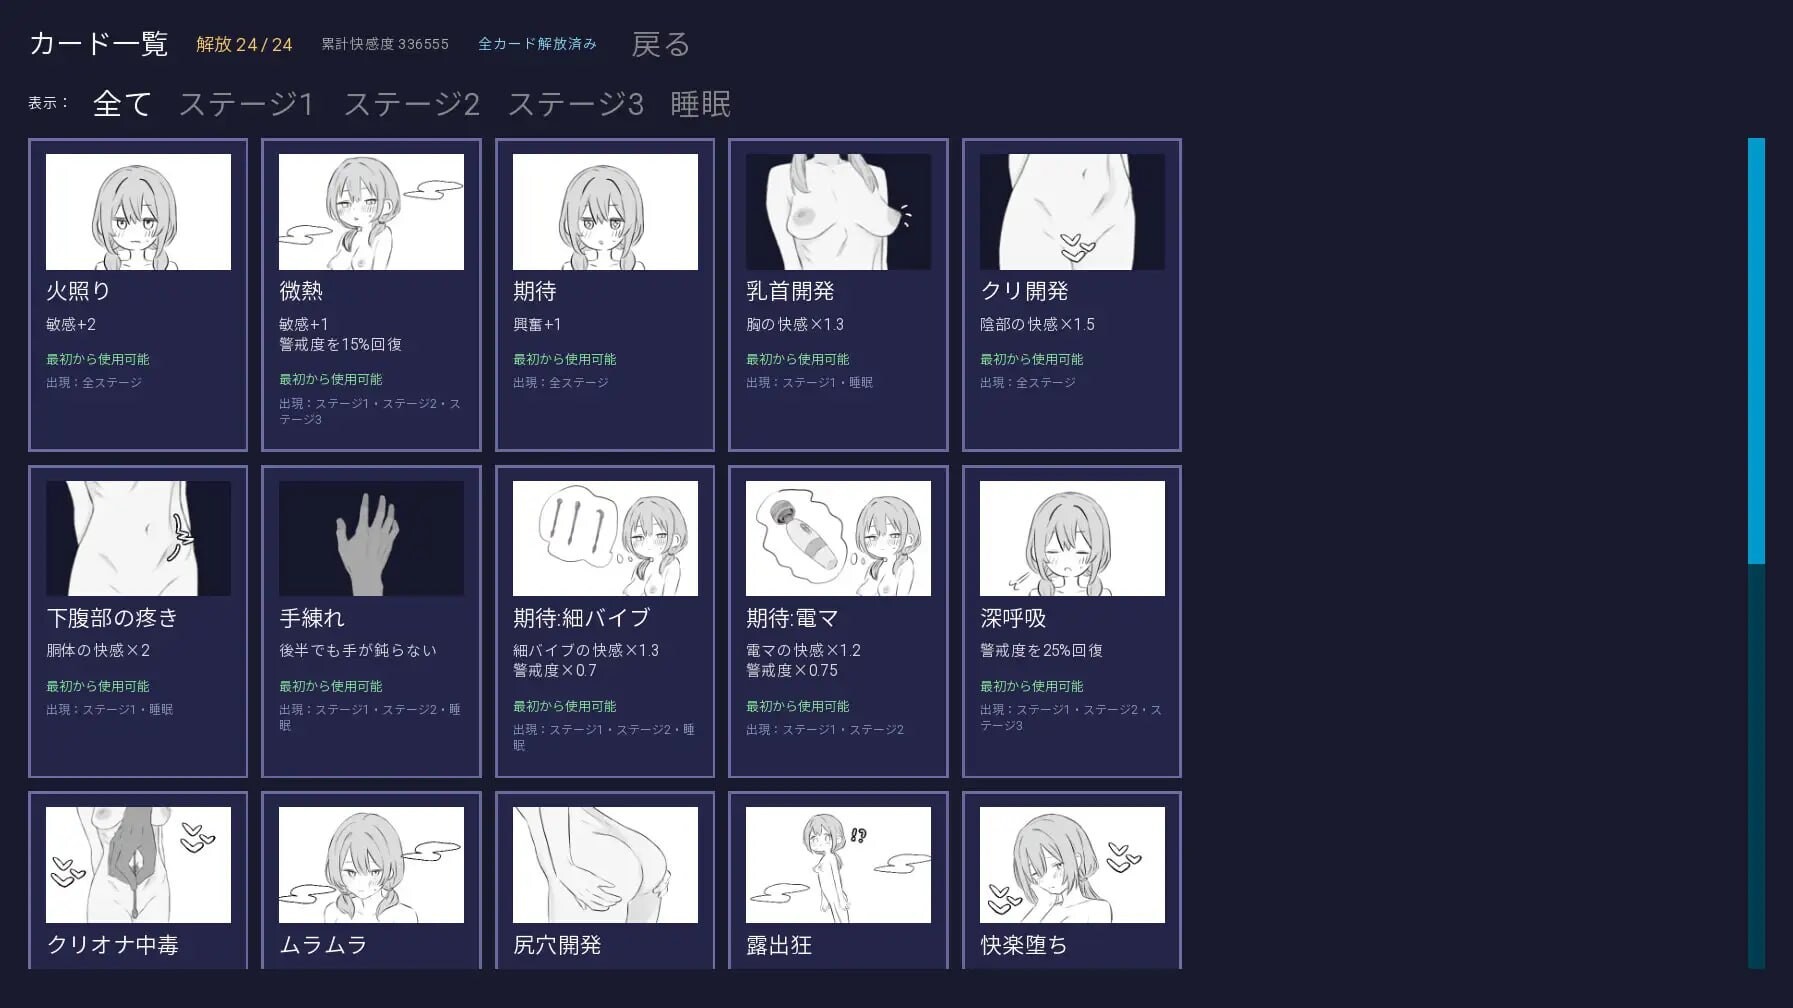Show cards under the 睡眠 tab
This screenshot has height=1008, width=1793.
[700, 104]
